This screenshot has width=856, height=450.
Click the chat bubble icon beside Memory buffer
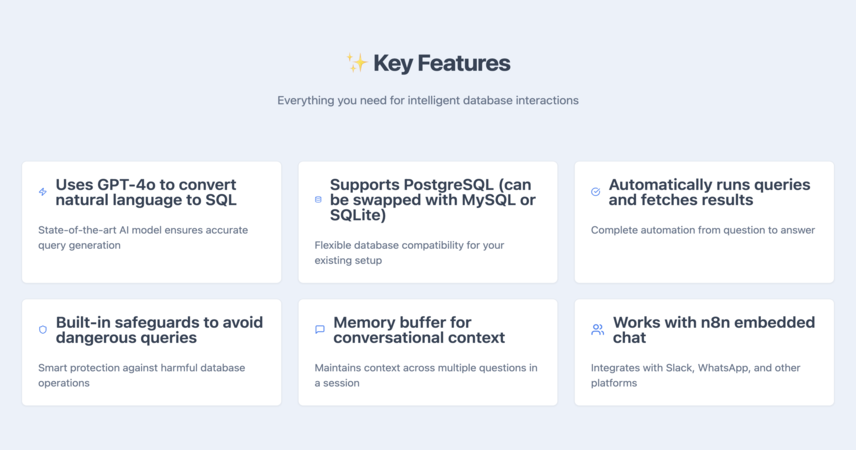click(x=320, y=329)
